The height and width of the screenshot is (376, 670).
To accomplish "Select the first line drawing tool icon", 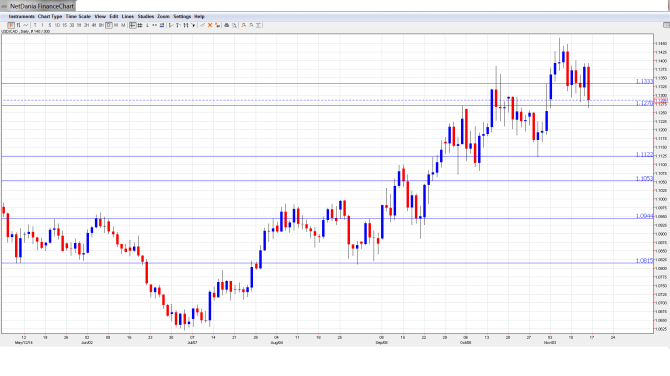I will tap(171, 25).
